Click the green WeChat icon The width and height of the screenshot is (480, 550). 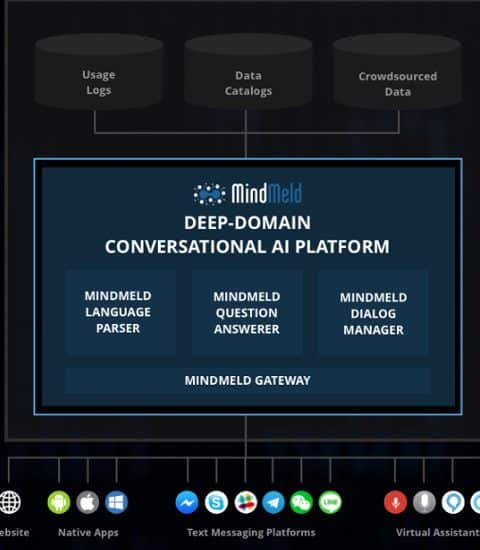click(301, 502)
